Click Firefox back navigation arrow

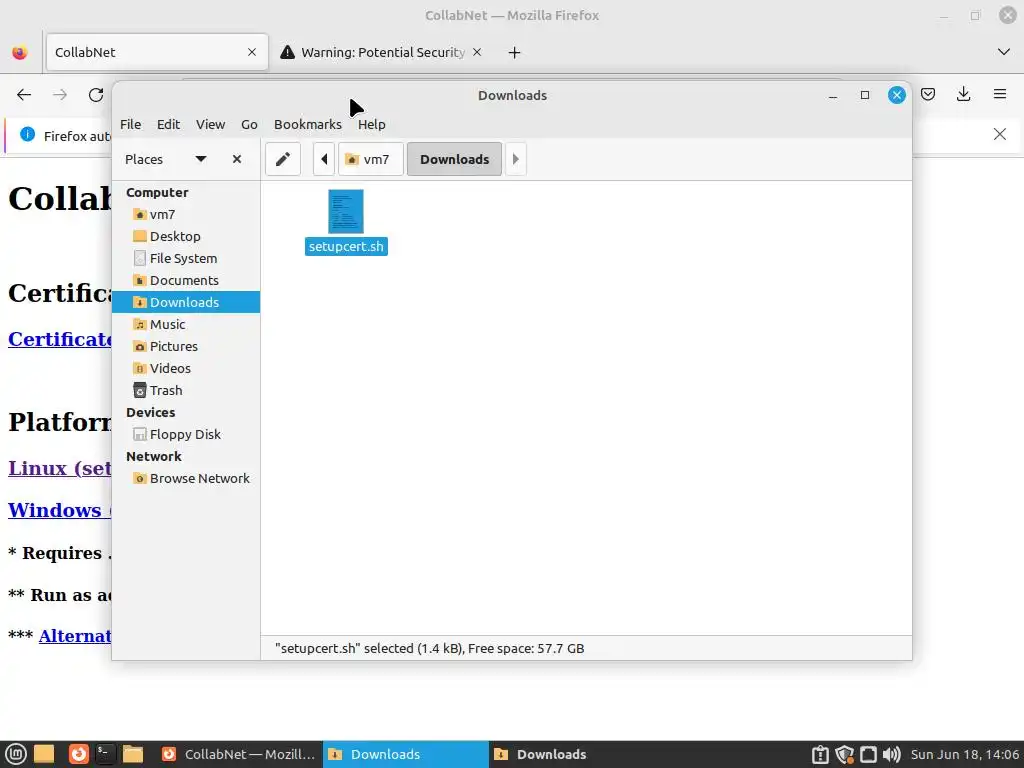point(24,95)
